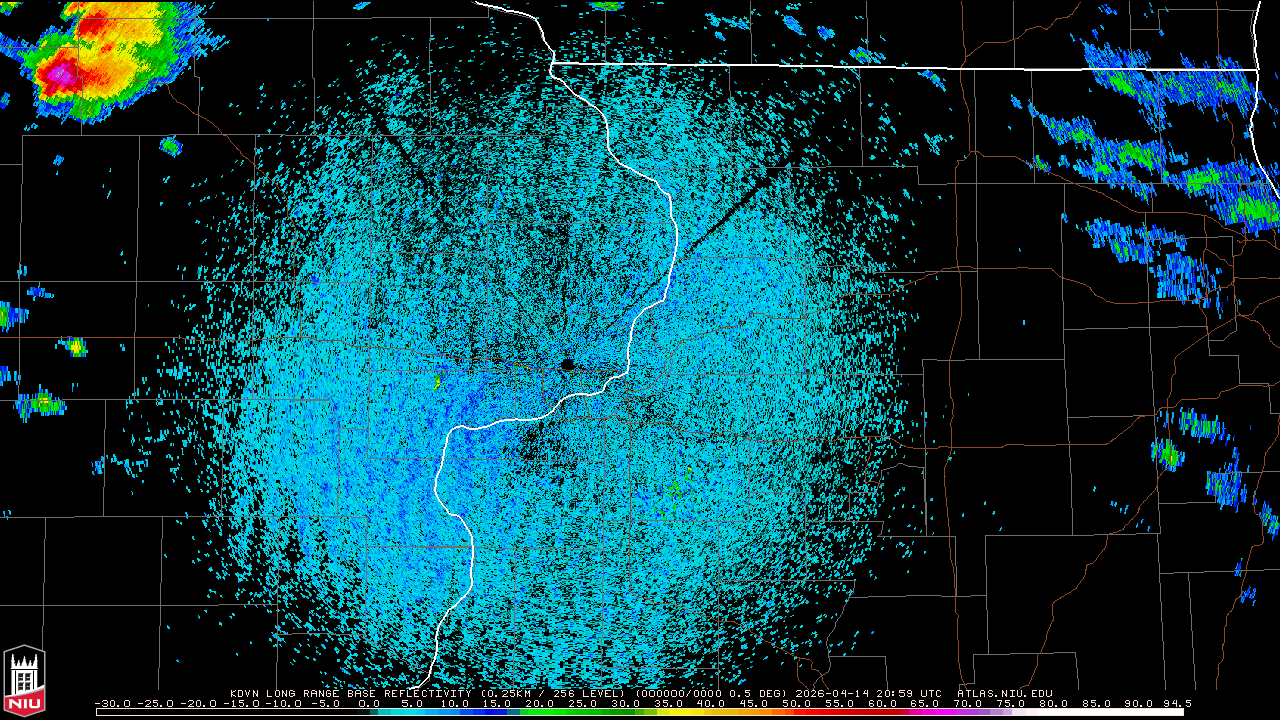This screenshot has height=720, width=1280.
Task: Click the NIU logo in the corner
Action: pyautogui.click(x=25, y=681)
